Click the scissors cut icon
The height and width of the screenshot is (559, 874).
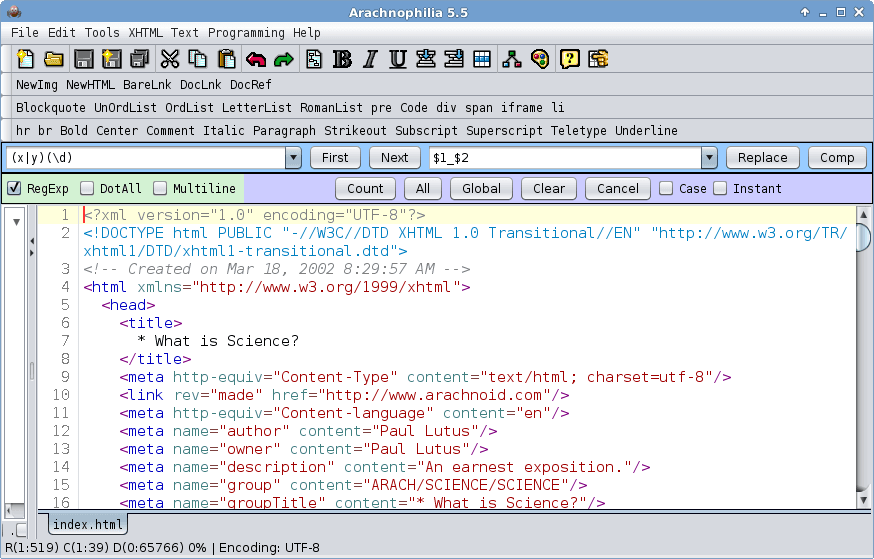[169, 59]
